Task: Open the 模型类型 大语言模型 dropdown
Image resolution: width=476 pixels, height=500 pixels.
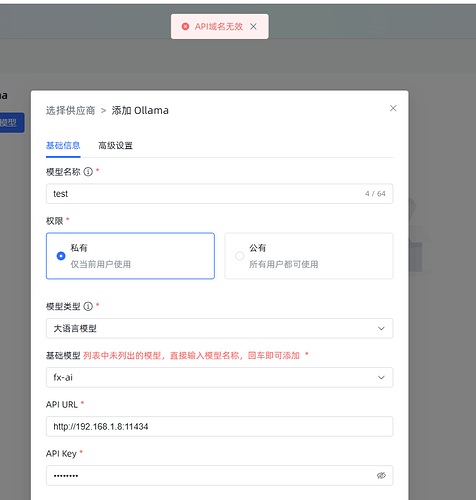Action: [x=219, y=328]
